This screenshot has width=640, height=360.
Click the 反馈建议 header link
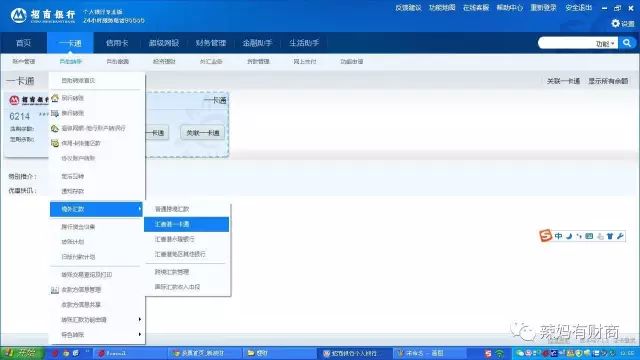408,8
